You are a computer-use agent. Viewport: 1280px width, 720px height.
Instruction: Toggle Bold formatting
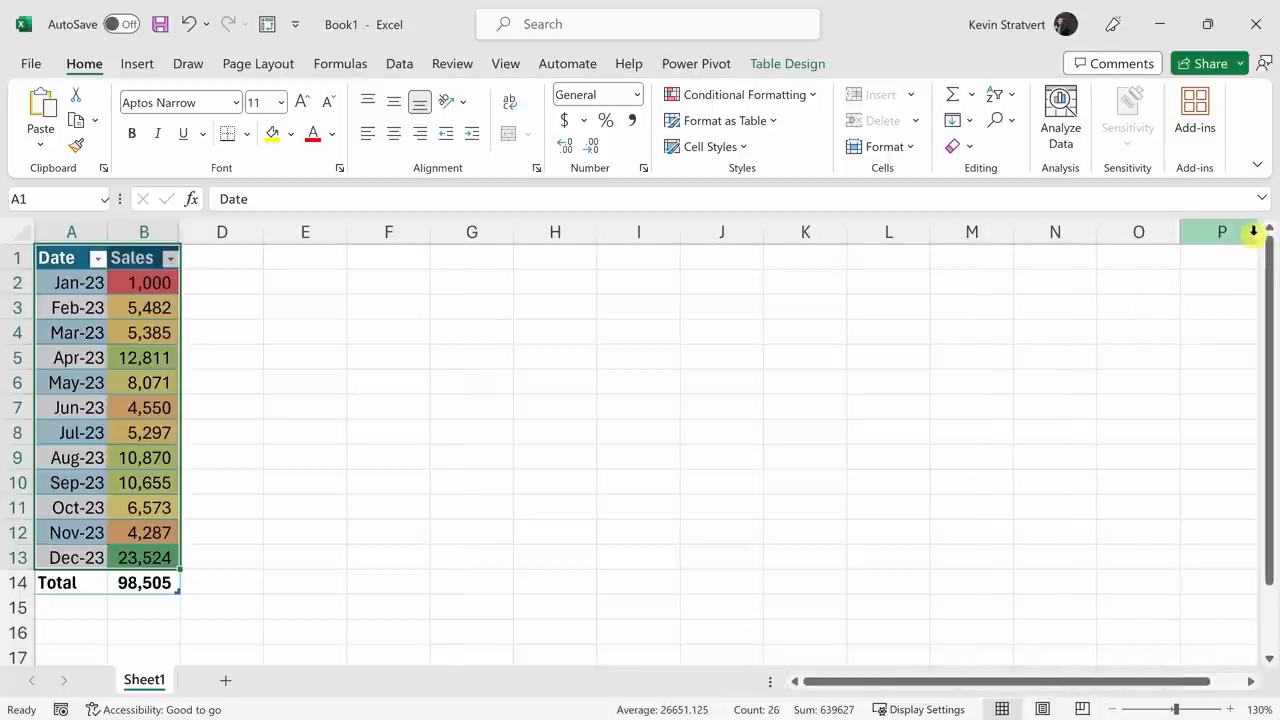(x=131, y=134)
